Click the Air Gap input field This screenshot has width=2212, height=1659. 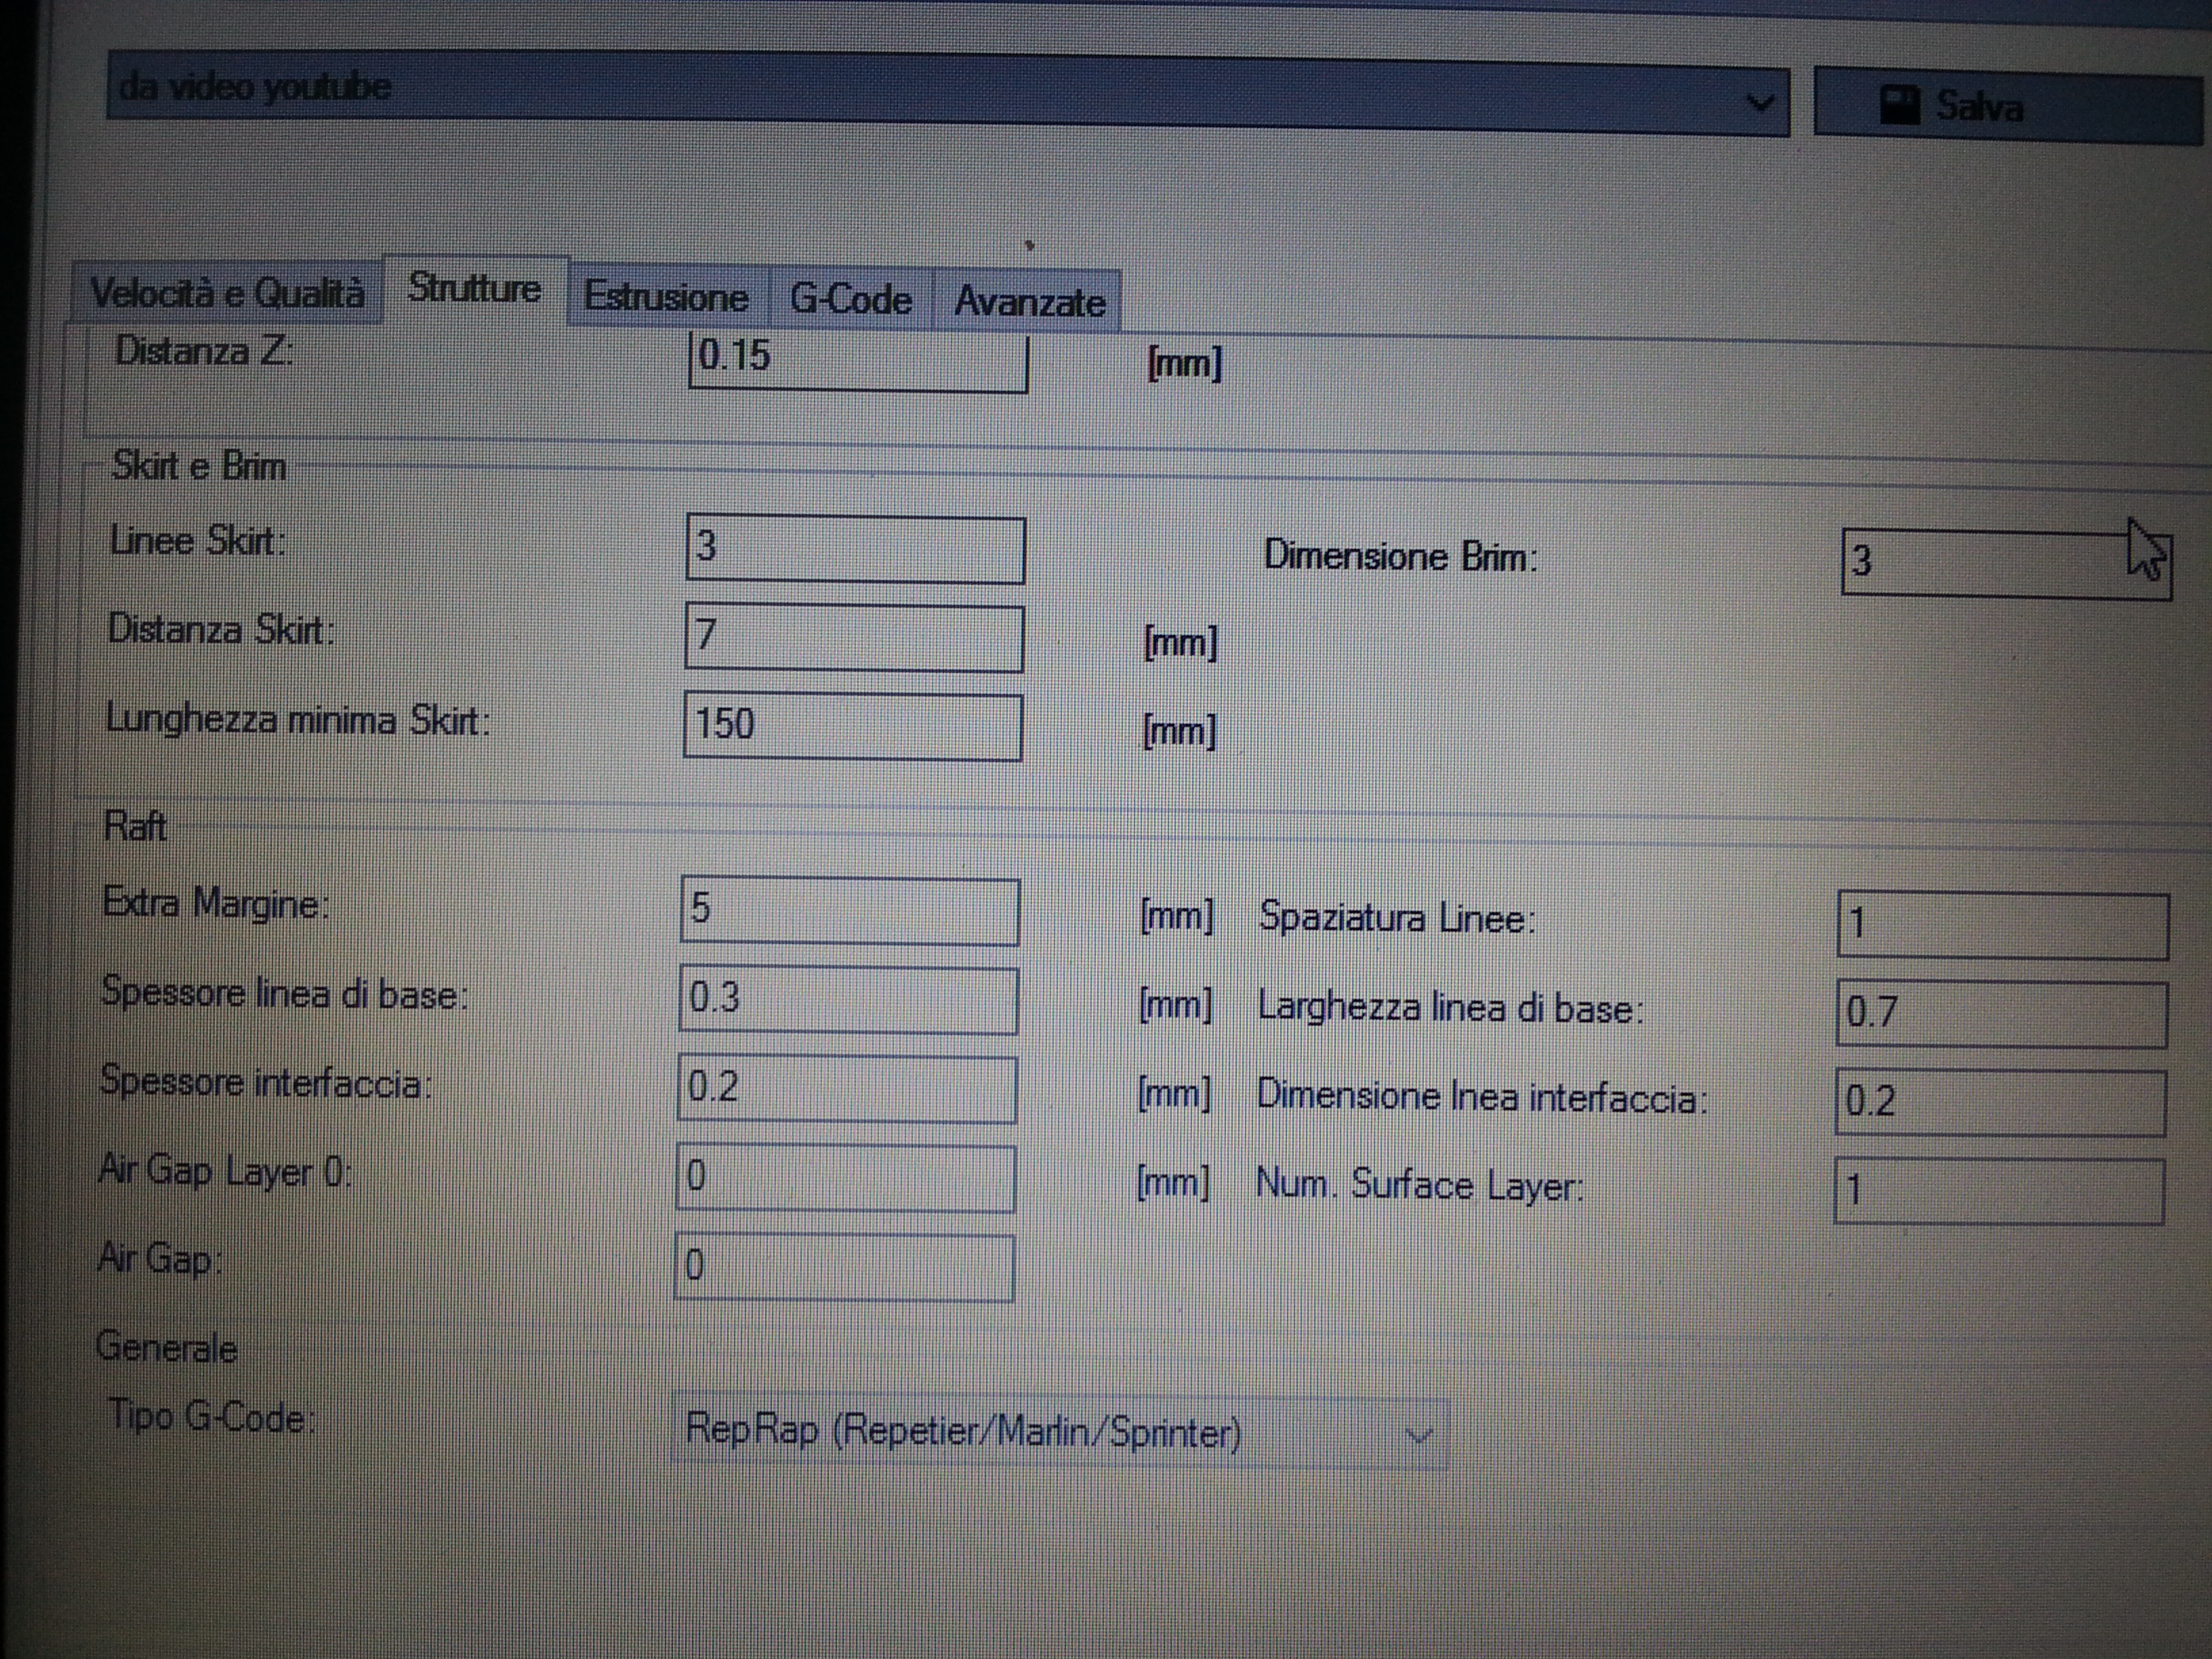[x=845, y=1268]
